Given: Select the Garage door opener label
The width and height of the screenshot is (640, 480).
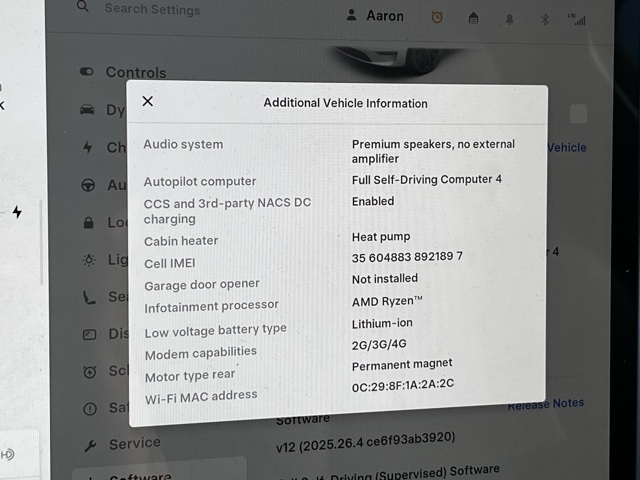Looking at the screenshot, I should point(202,285).
